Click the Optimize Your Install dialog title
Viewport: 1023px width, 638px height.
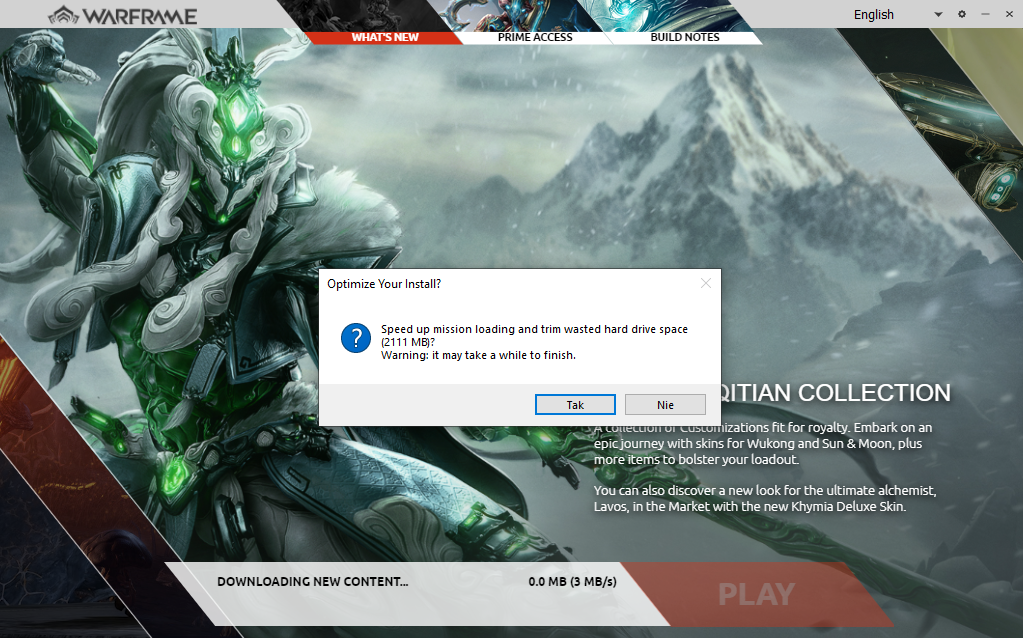coord(384,284)
